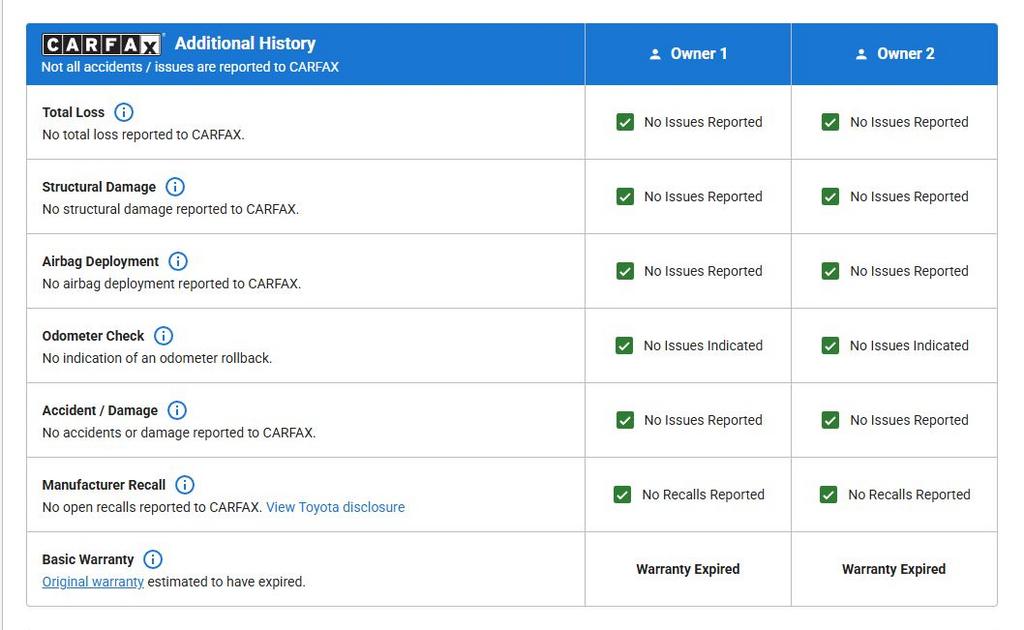Open info icon next to Total Loss
Image resolution: width=1024 pixels, height=630 pixels.
click(123, 112)
